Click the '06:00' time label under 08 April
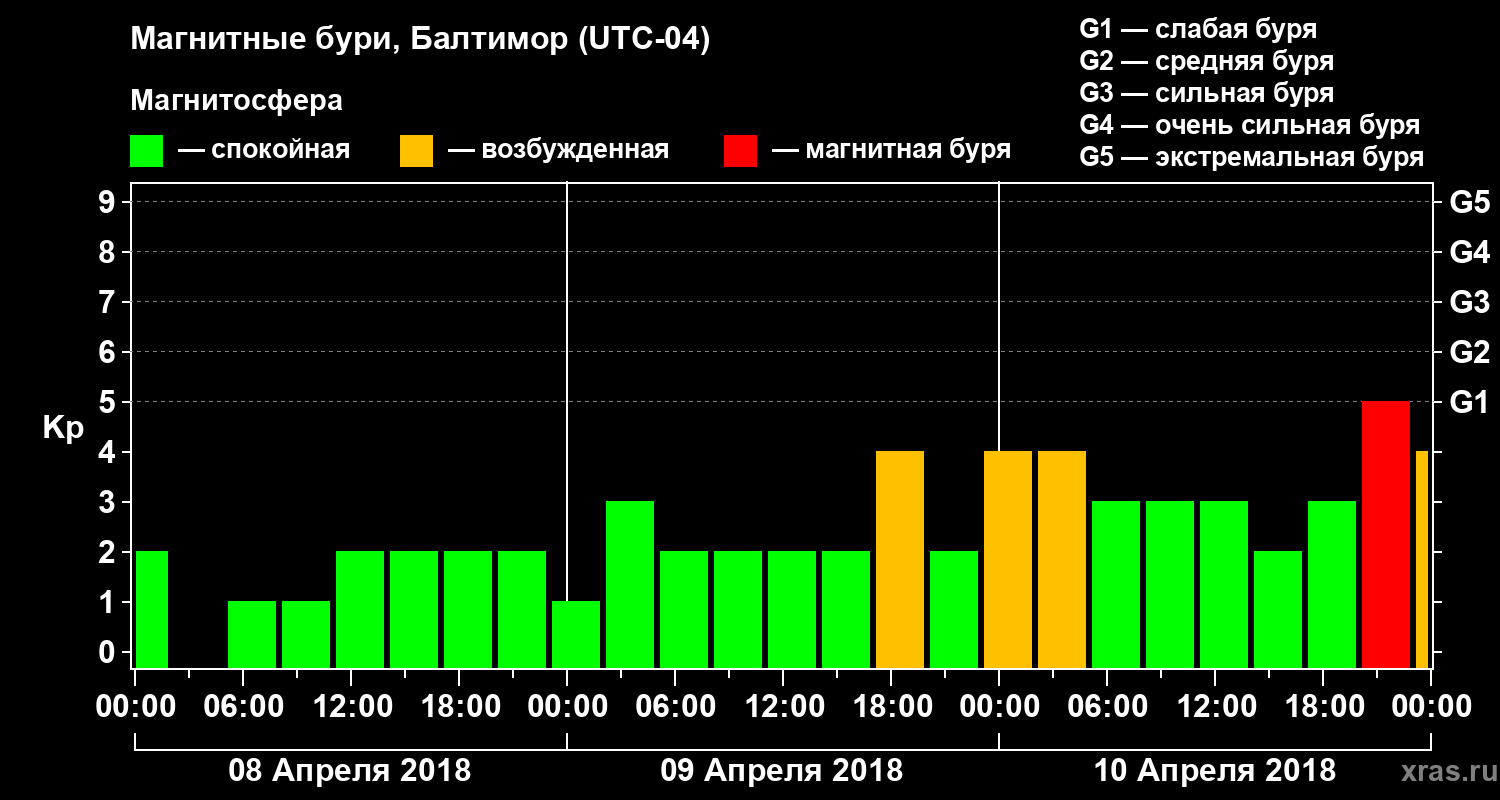 coord(243,707)
